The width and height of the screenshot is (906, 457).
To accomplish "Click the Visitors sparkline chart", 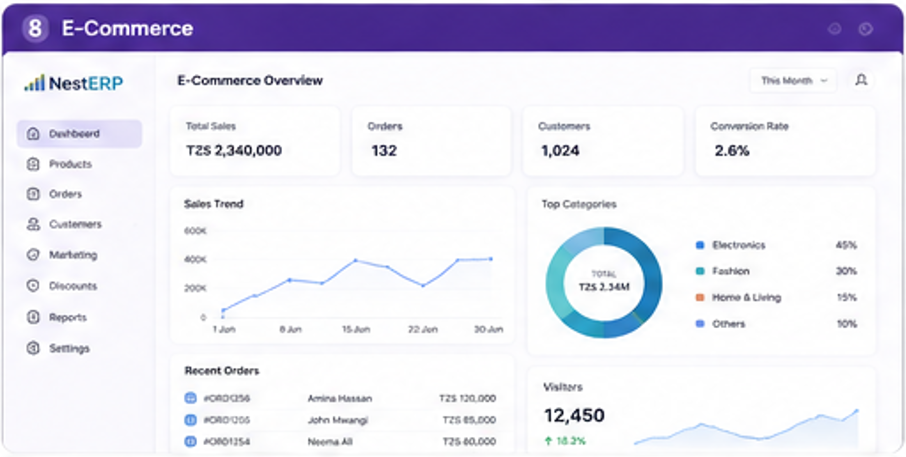I will coord(746,428).
